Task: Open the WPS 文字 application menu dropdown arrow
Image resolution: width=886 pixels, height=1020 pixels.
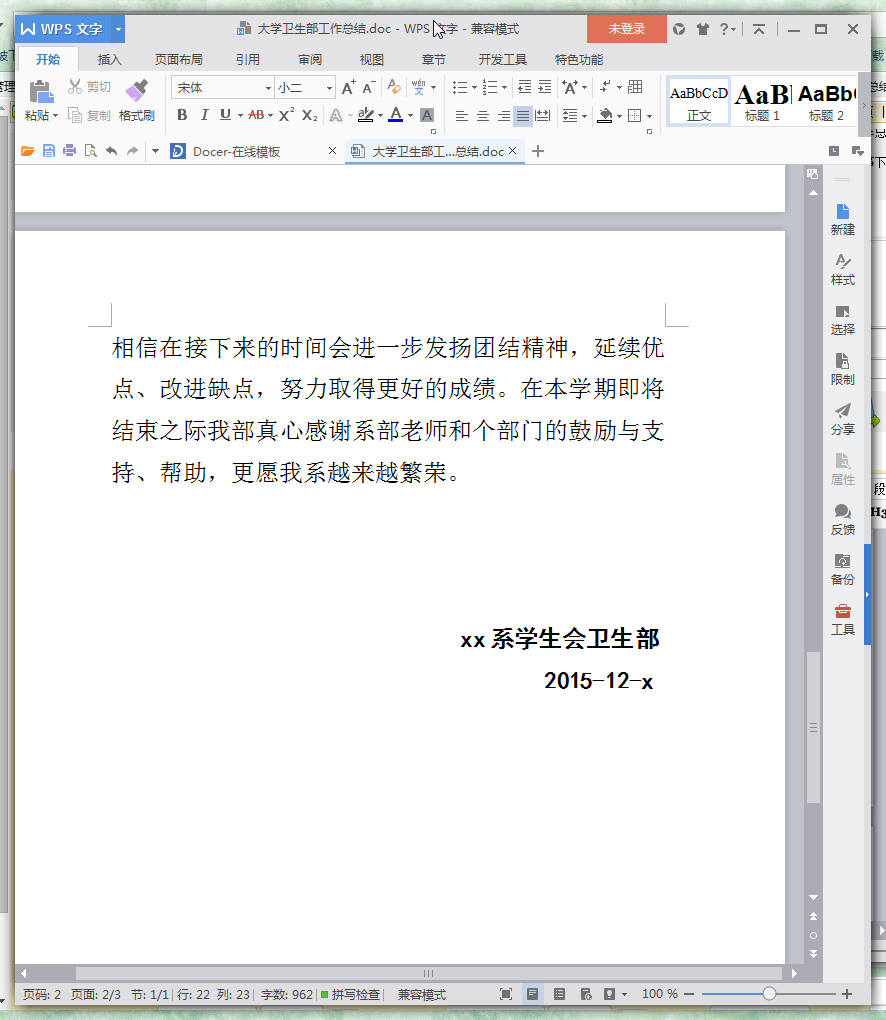Action: pos(119,29)
